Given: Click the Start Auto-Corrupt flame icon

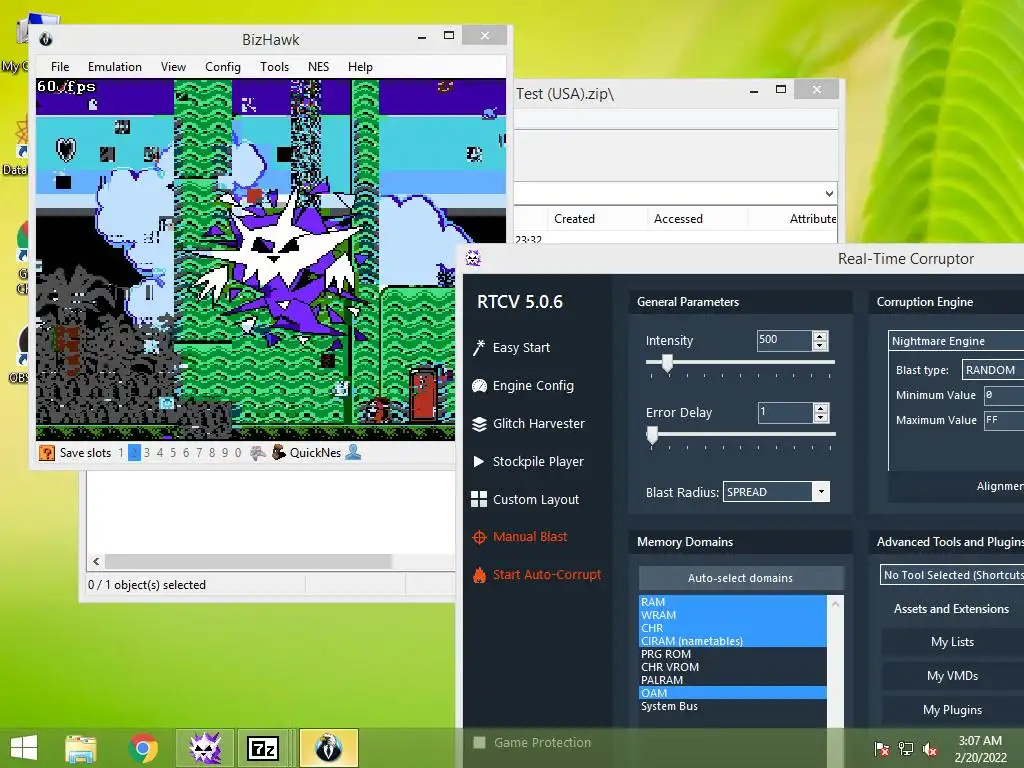Looking at the screenshot, I should pyautogui.click(x=479, y=575).
